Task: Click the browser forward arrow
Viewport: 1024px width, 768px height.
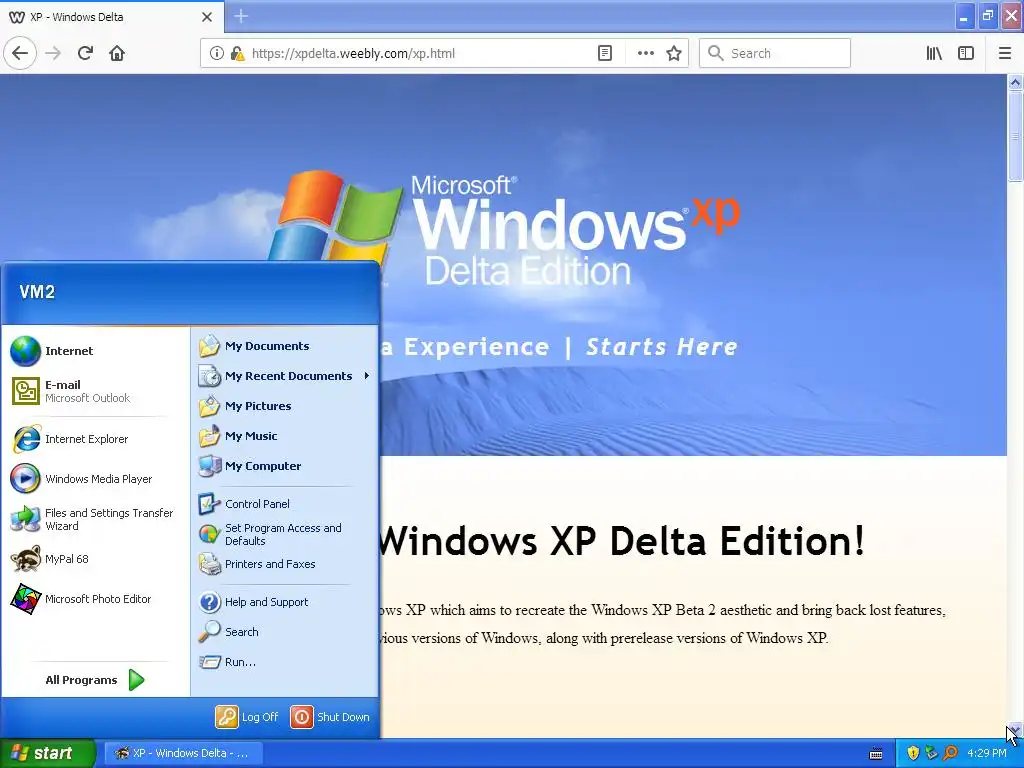Action: (x=53, y=53)
